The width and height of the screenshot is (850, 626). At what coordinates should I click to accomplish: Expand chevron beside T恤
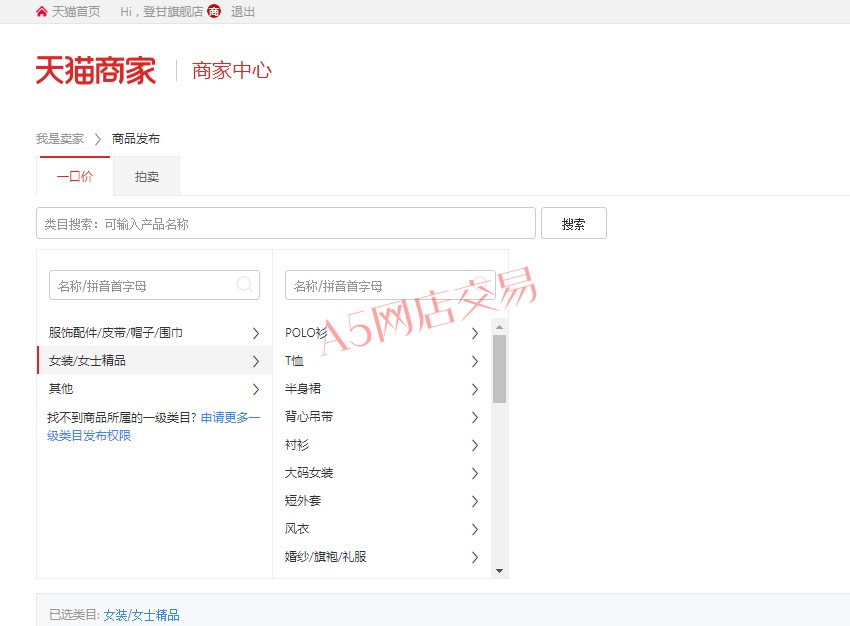pyautogui.click(x=475, y=361)
